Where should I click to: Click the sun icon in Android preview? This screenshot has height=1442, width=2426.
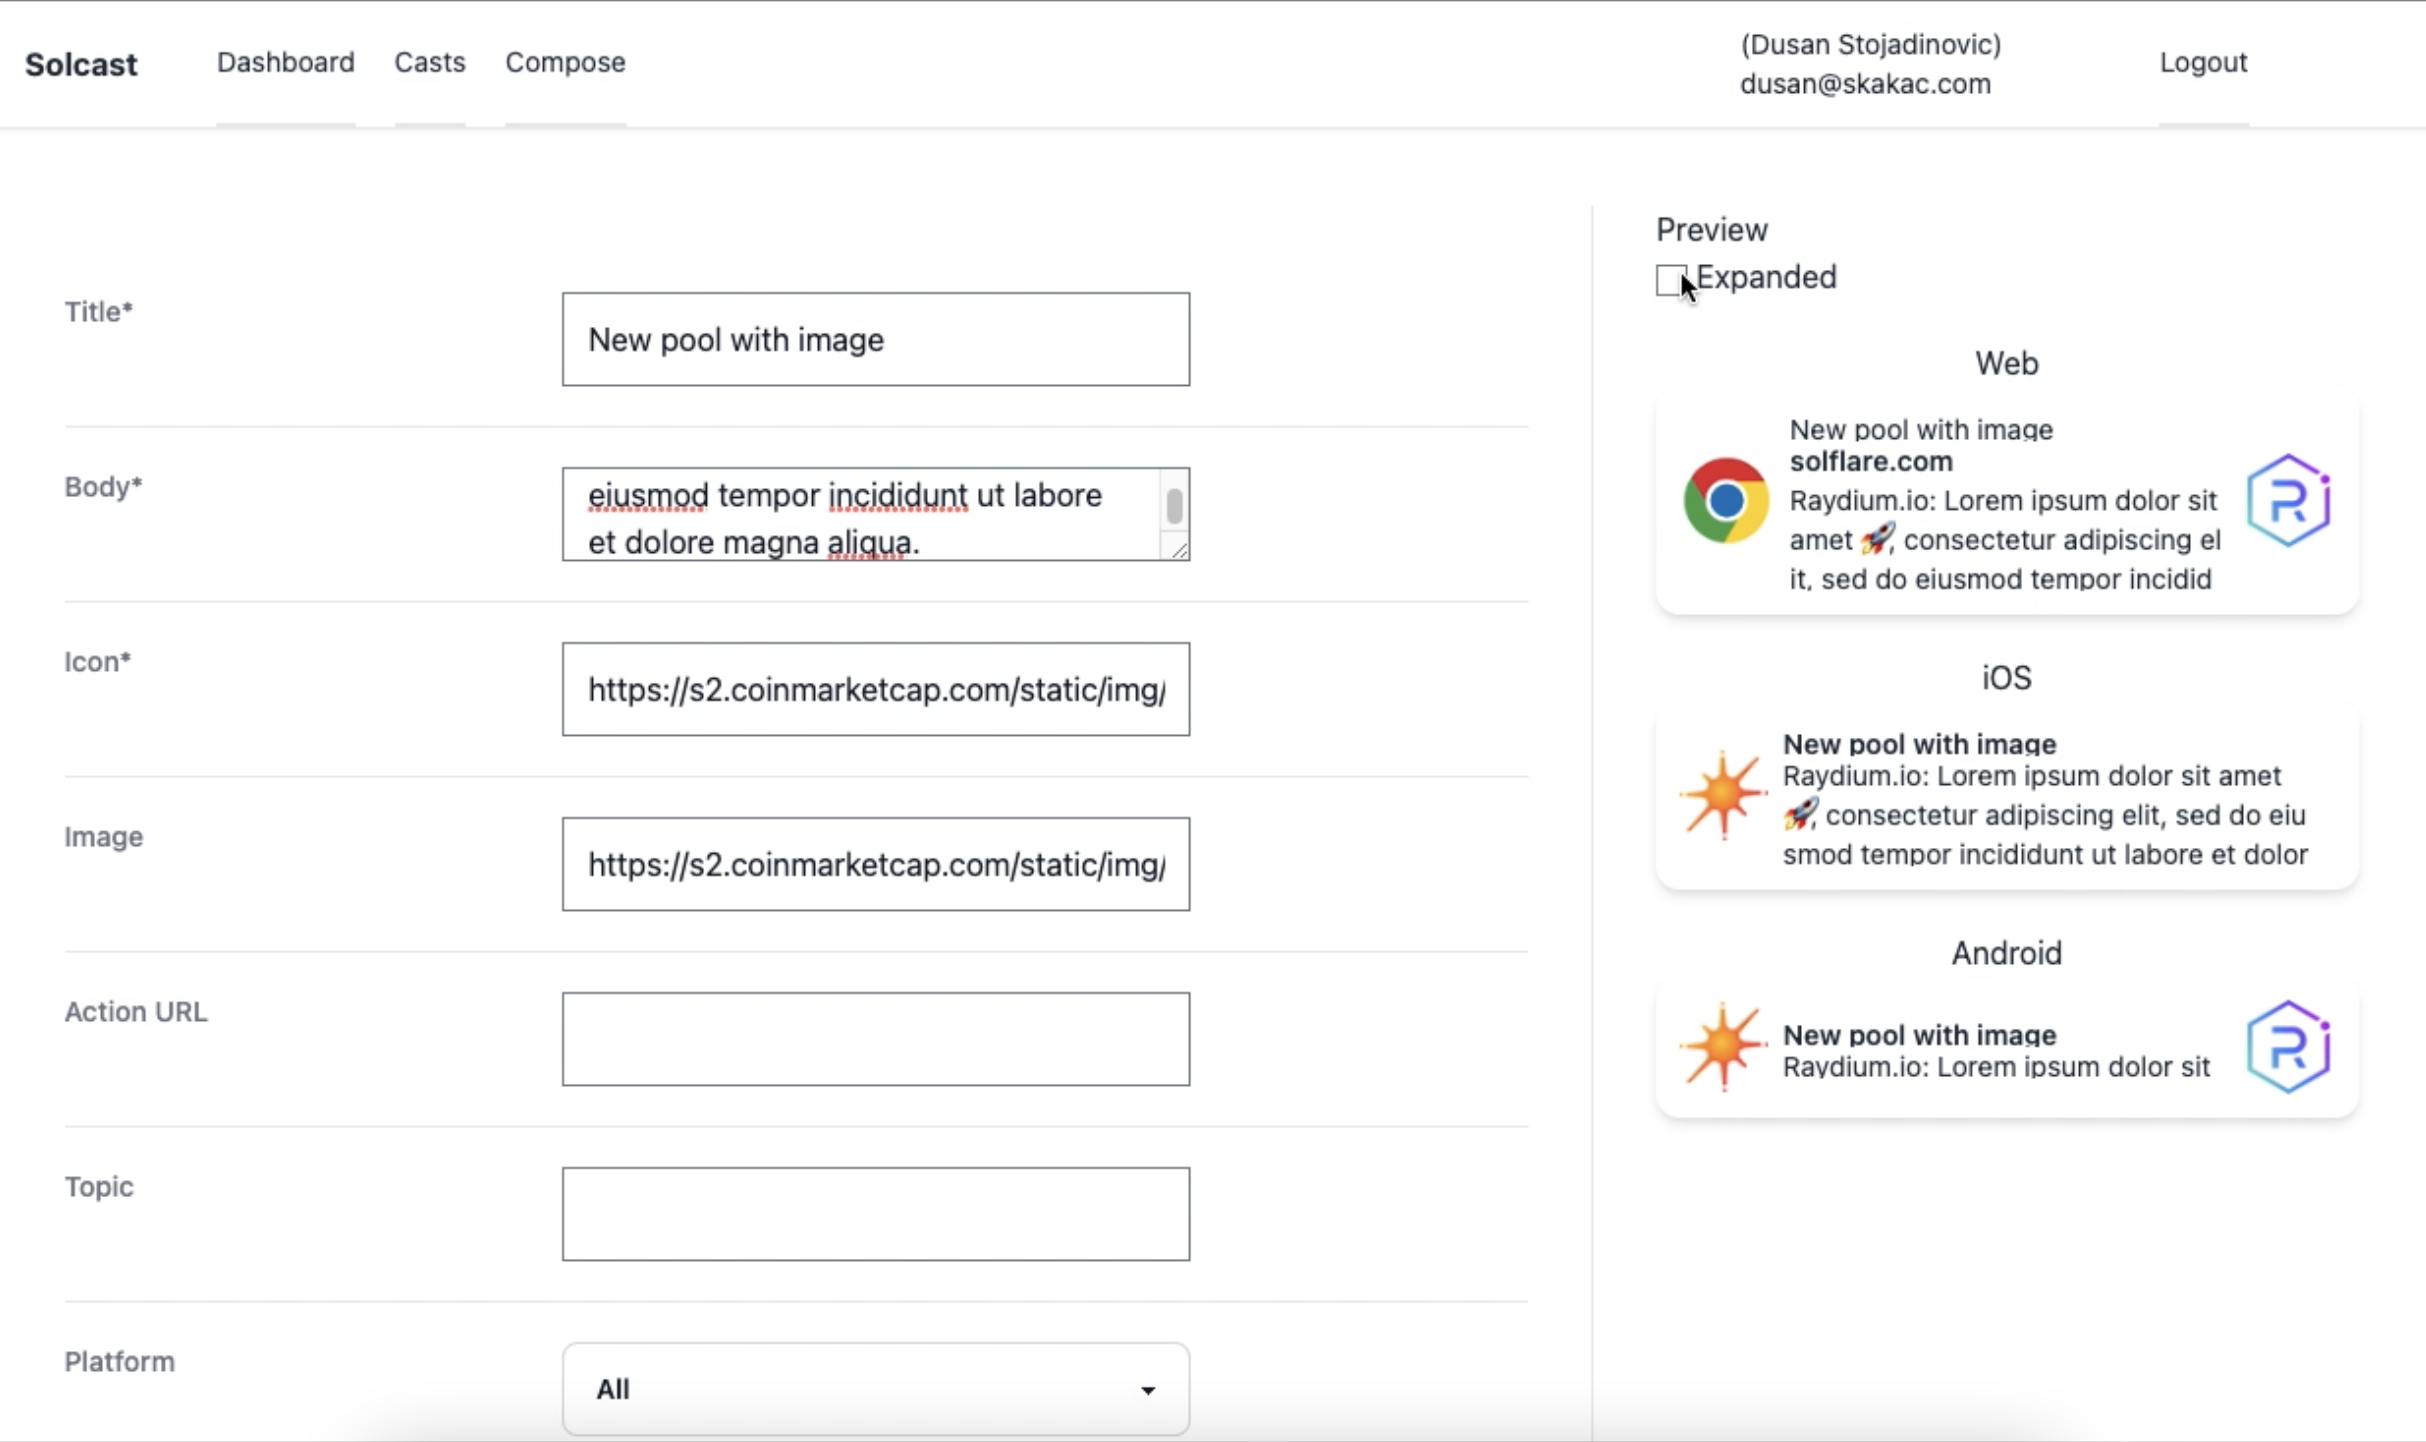1723,1046
